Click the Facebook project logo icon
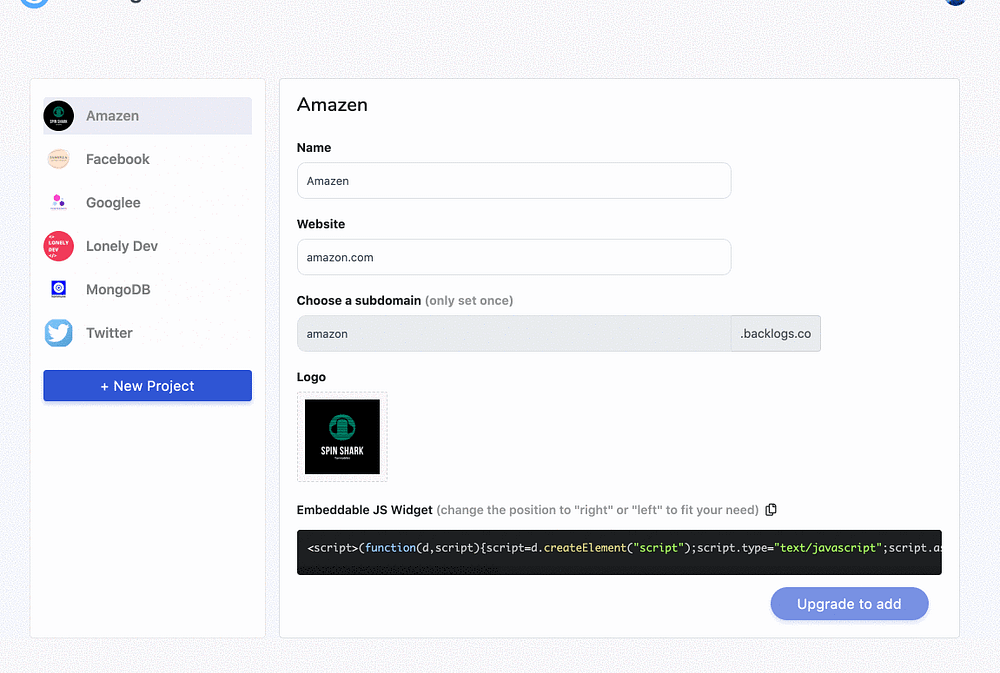This screenshot has height=673, width=1000. (x=59, y=159)
